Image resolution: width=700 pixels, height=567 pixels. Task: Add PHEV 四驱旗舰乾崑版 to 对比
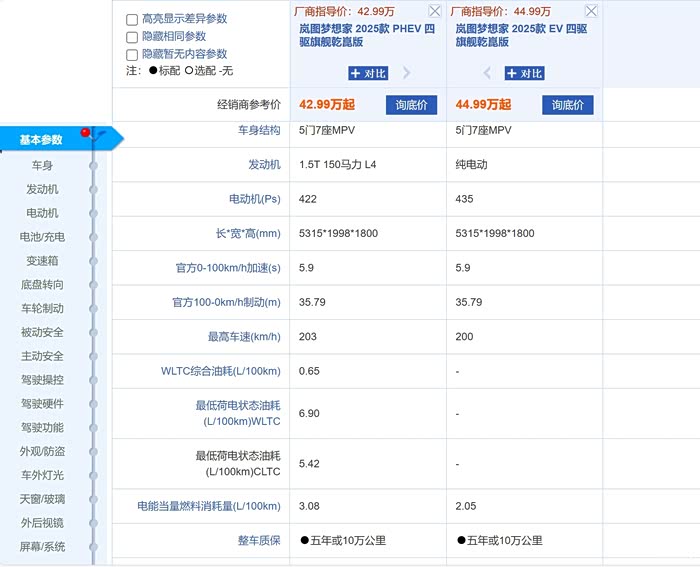point(368,73)
